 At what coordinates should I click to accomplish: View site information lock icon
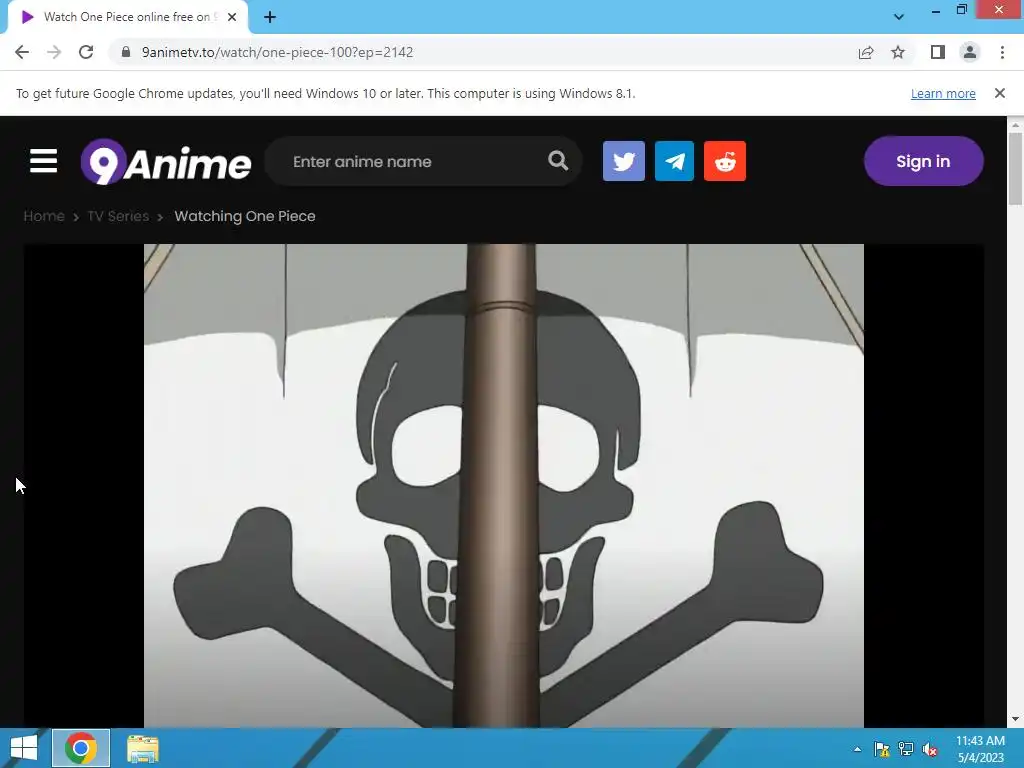(126, 52)
